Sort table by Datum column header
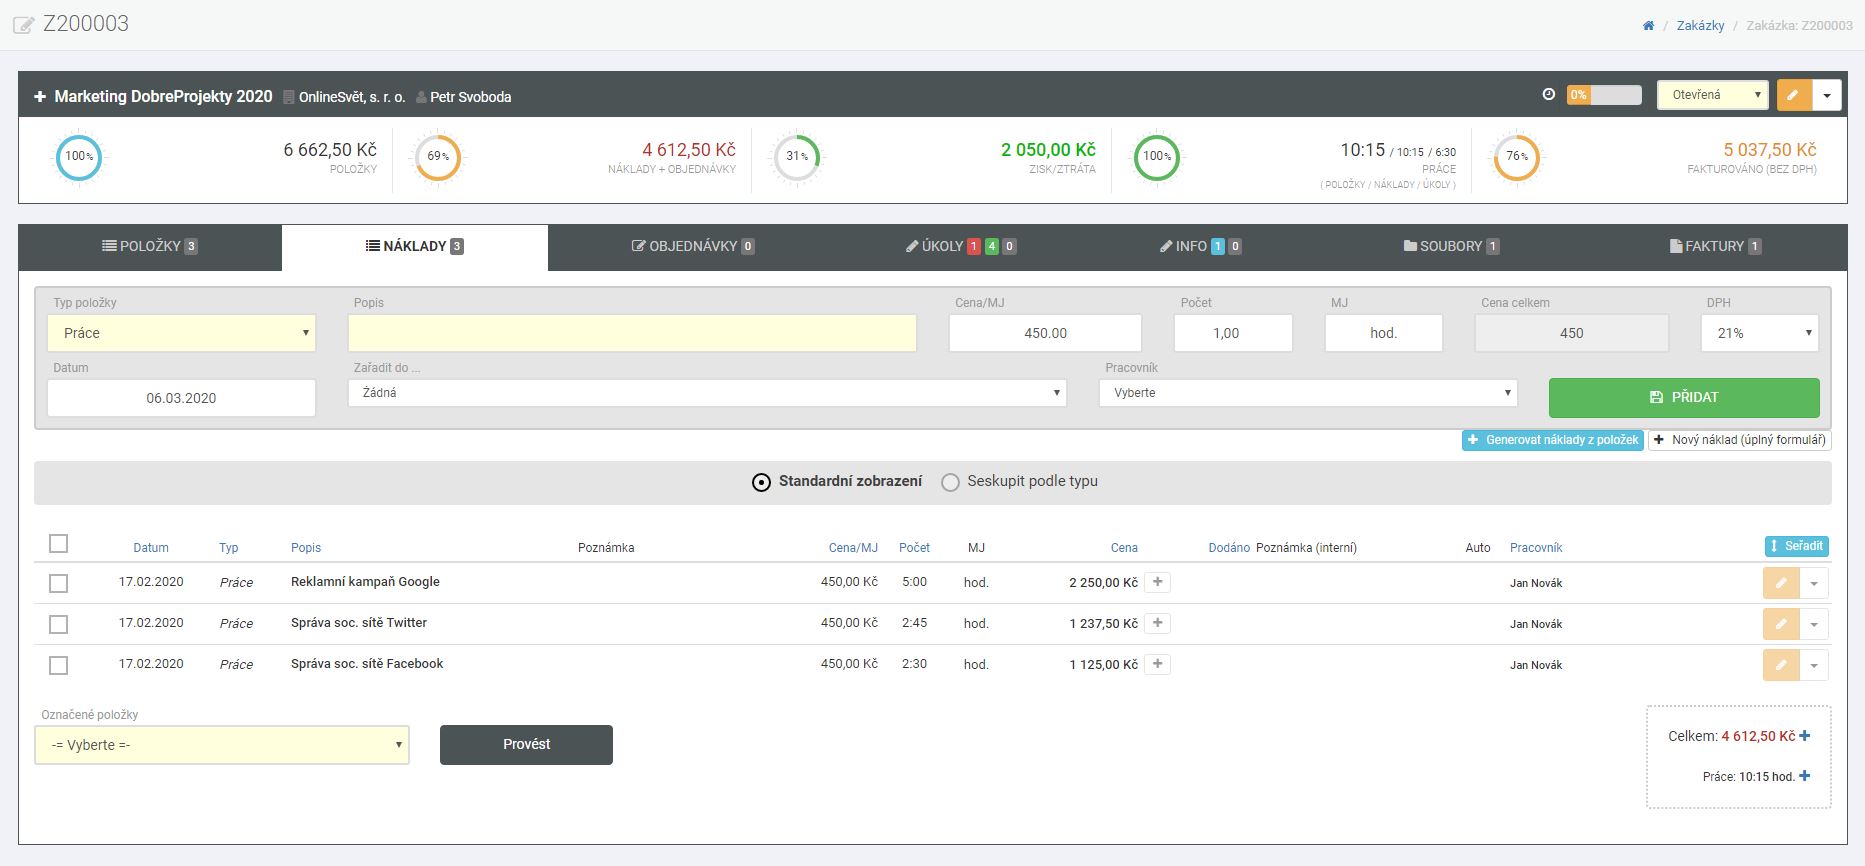Image resolution: width=1865 pixels, height=866 pixels. click(x=151, y=548)
